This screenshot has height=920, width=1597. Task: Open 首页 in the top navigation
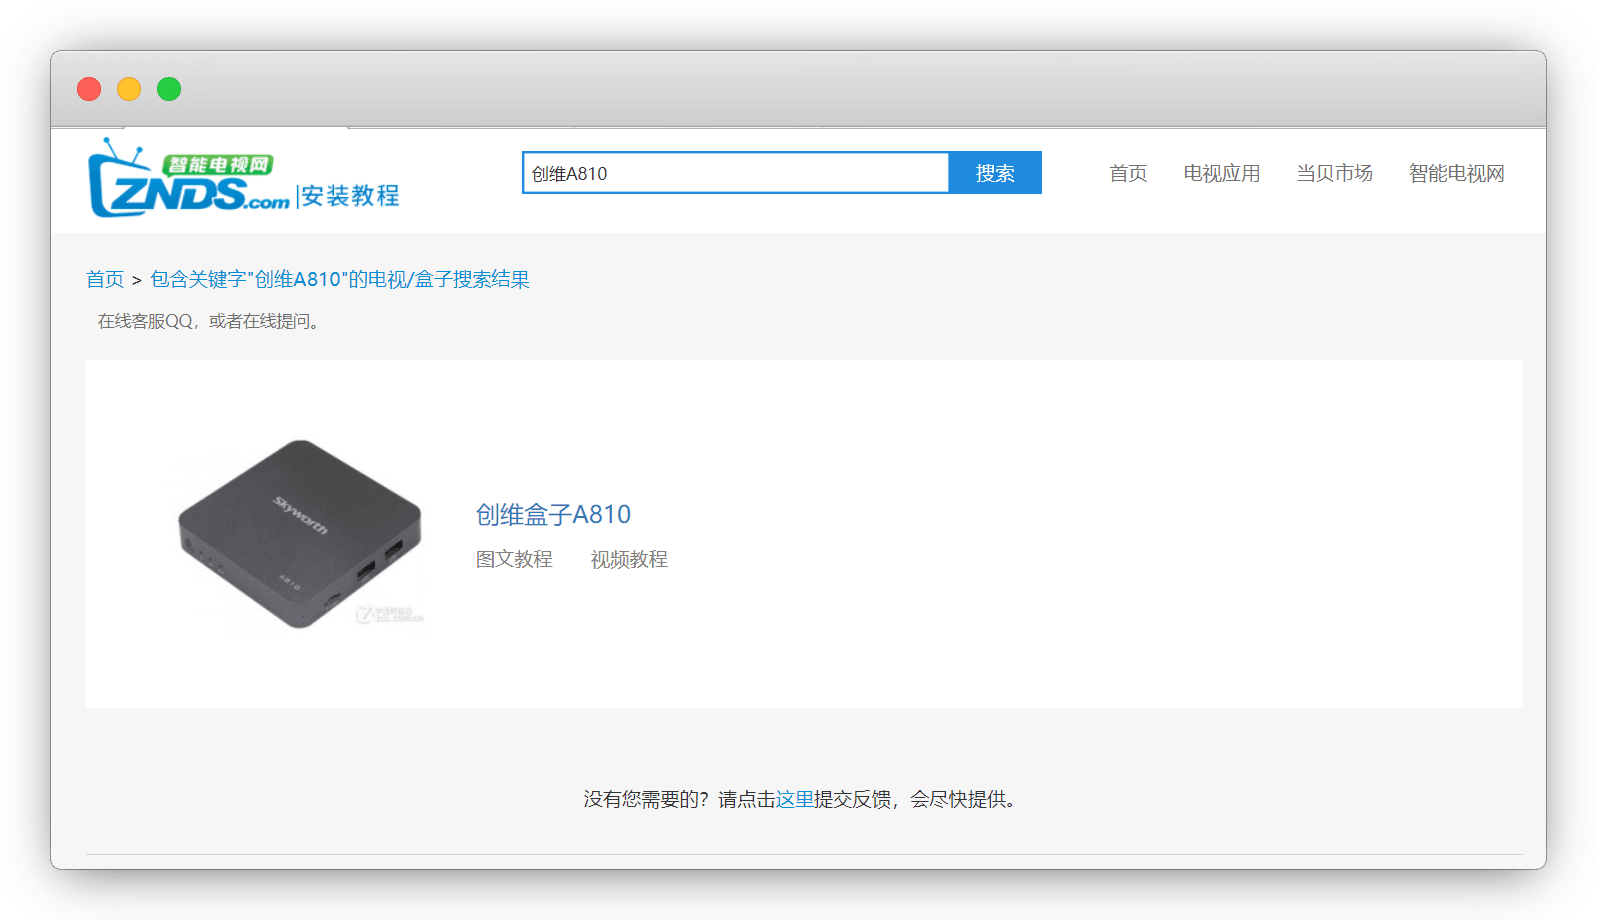point(1128,173)
